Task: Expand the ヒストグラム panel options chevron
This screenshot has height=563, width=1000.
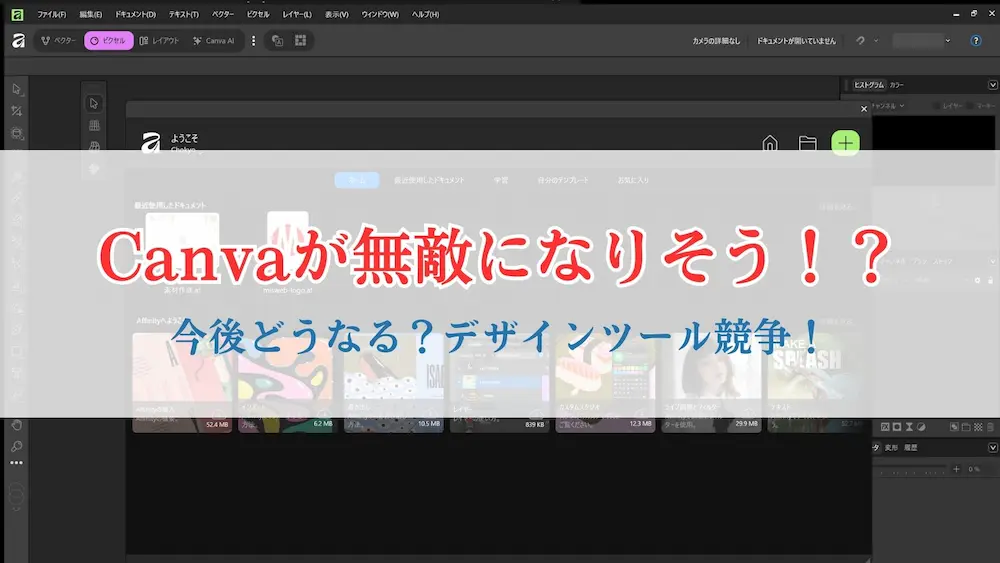Action: [992, 85]
